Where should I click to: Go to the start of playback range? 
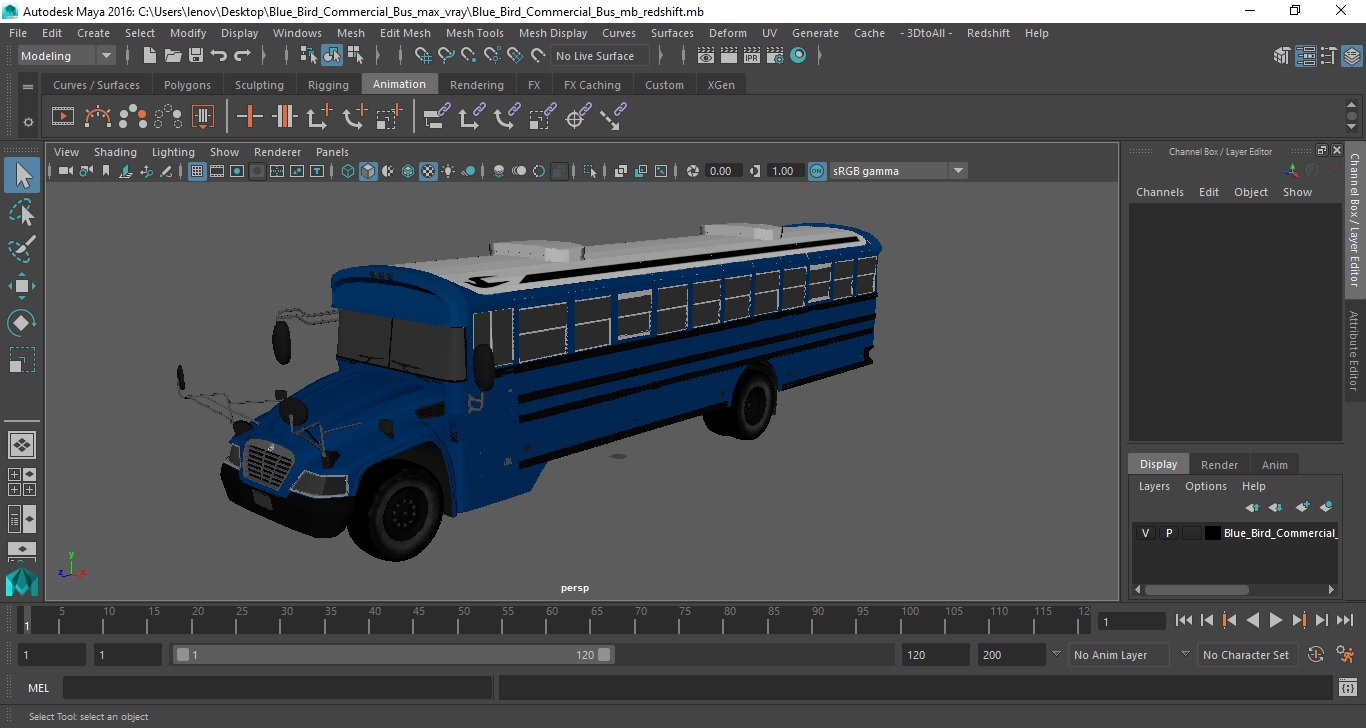click(1183, 620)
